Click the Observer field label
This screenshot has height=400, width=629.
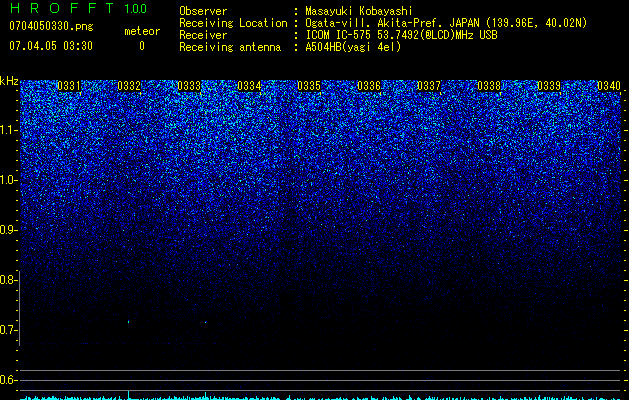pyautogui.click(x=203, y=11)
